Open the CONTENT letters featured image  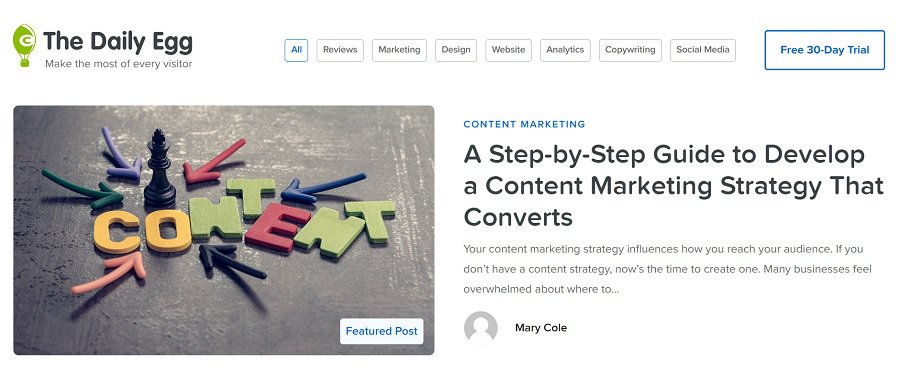pos(224,230)
